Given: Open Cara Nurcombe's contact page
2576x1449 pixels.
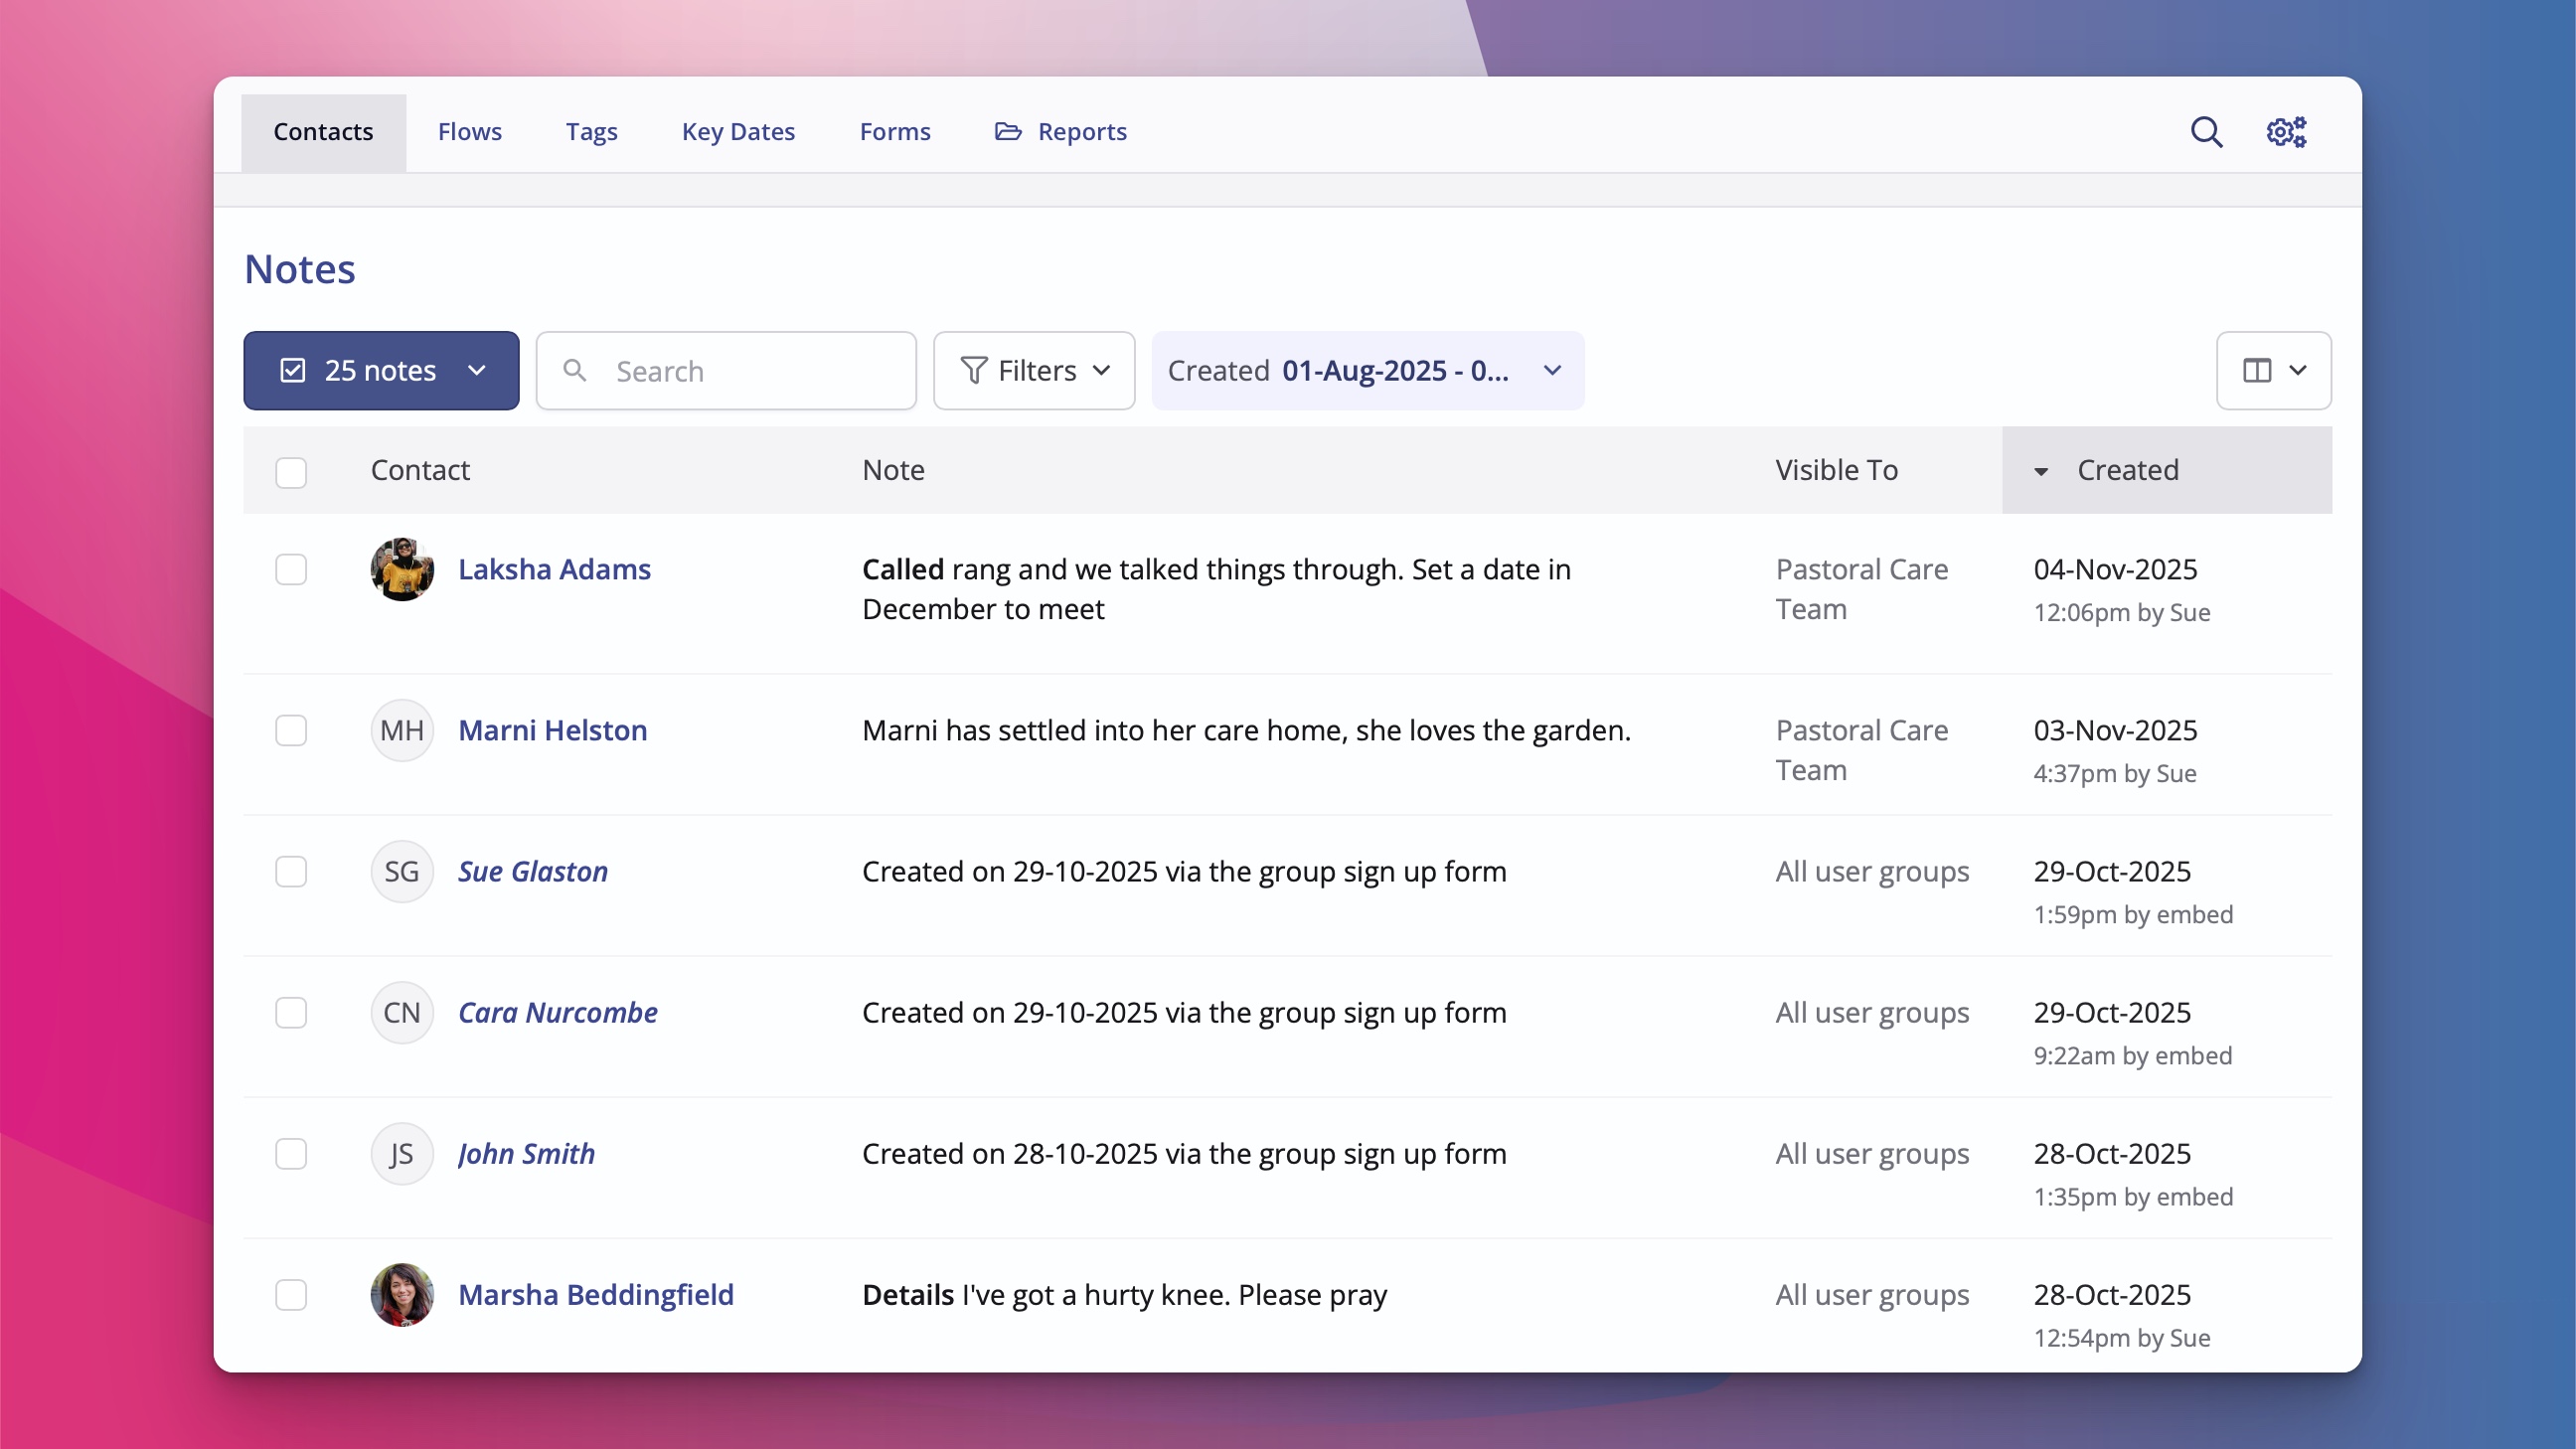Looking at the screenshot, I should pyautogui.click(x=557, y=1013).
